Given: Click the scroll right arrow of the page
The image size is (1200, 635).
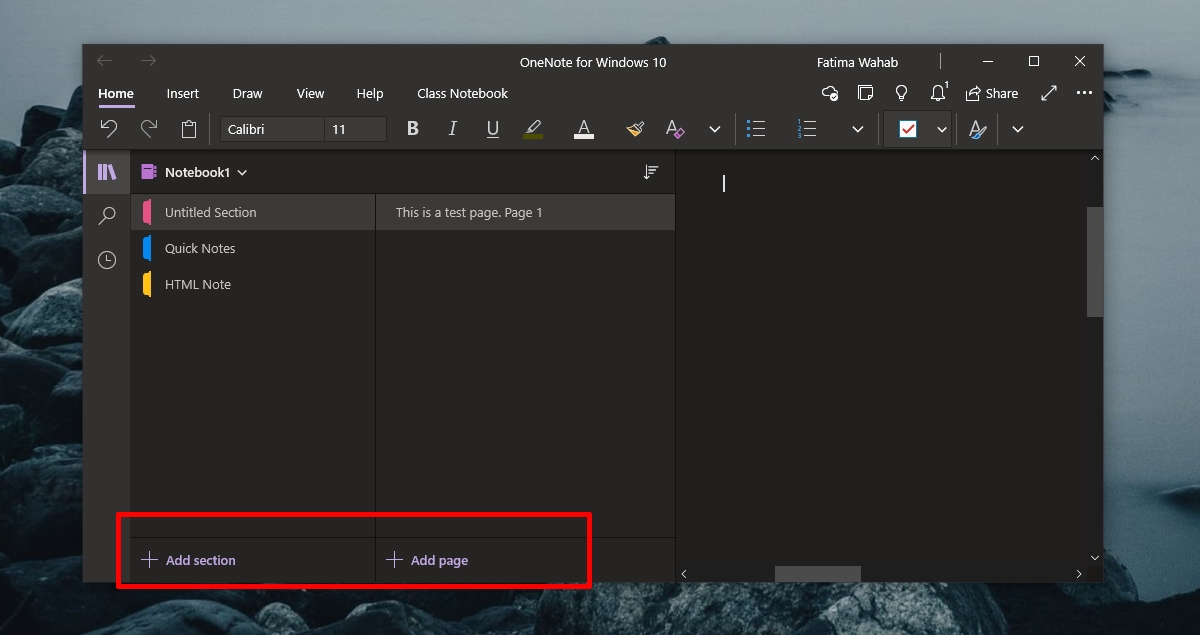Looking at the screenshot, I should point(1079,574).
